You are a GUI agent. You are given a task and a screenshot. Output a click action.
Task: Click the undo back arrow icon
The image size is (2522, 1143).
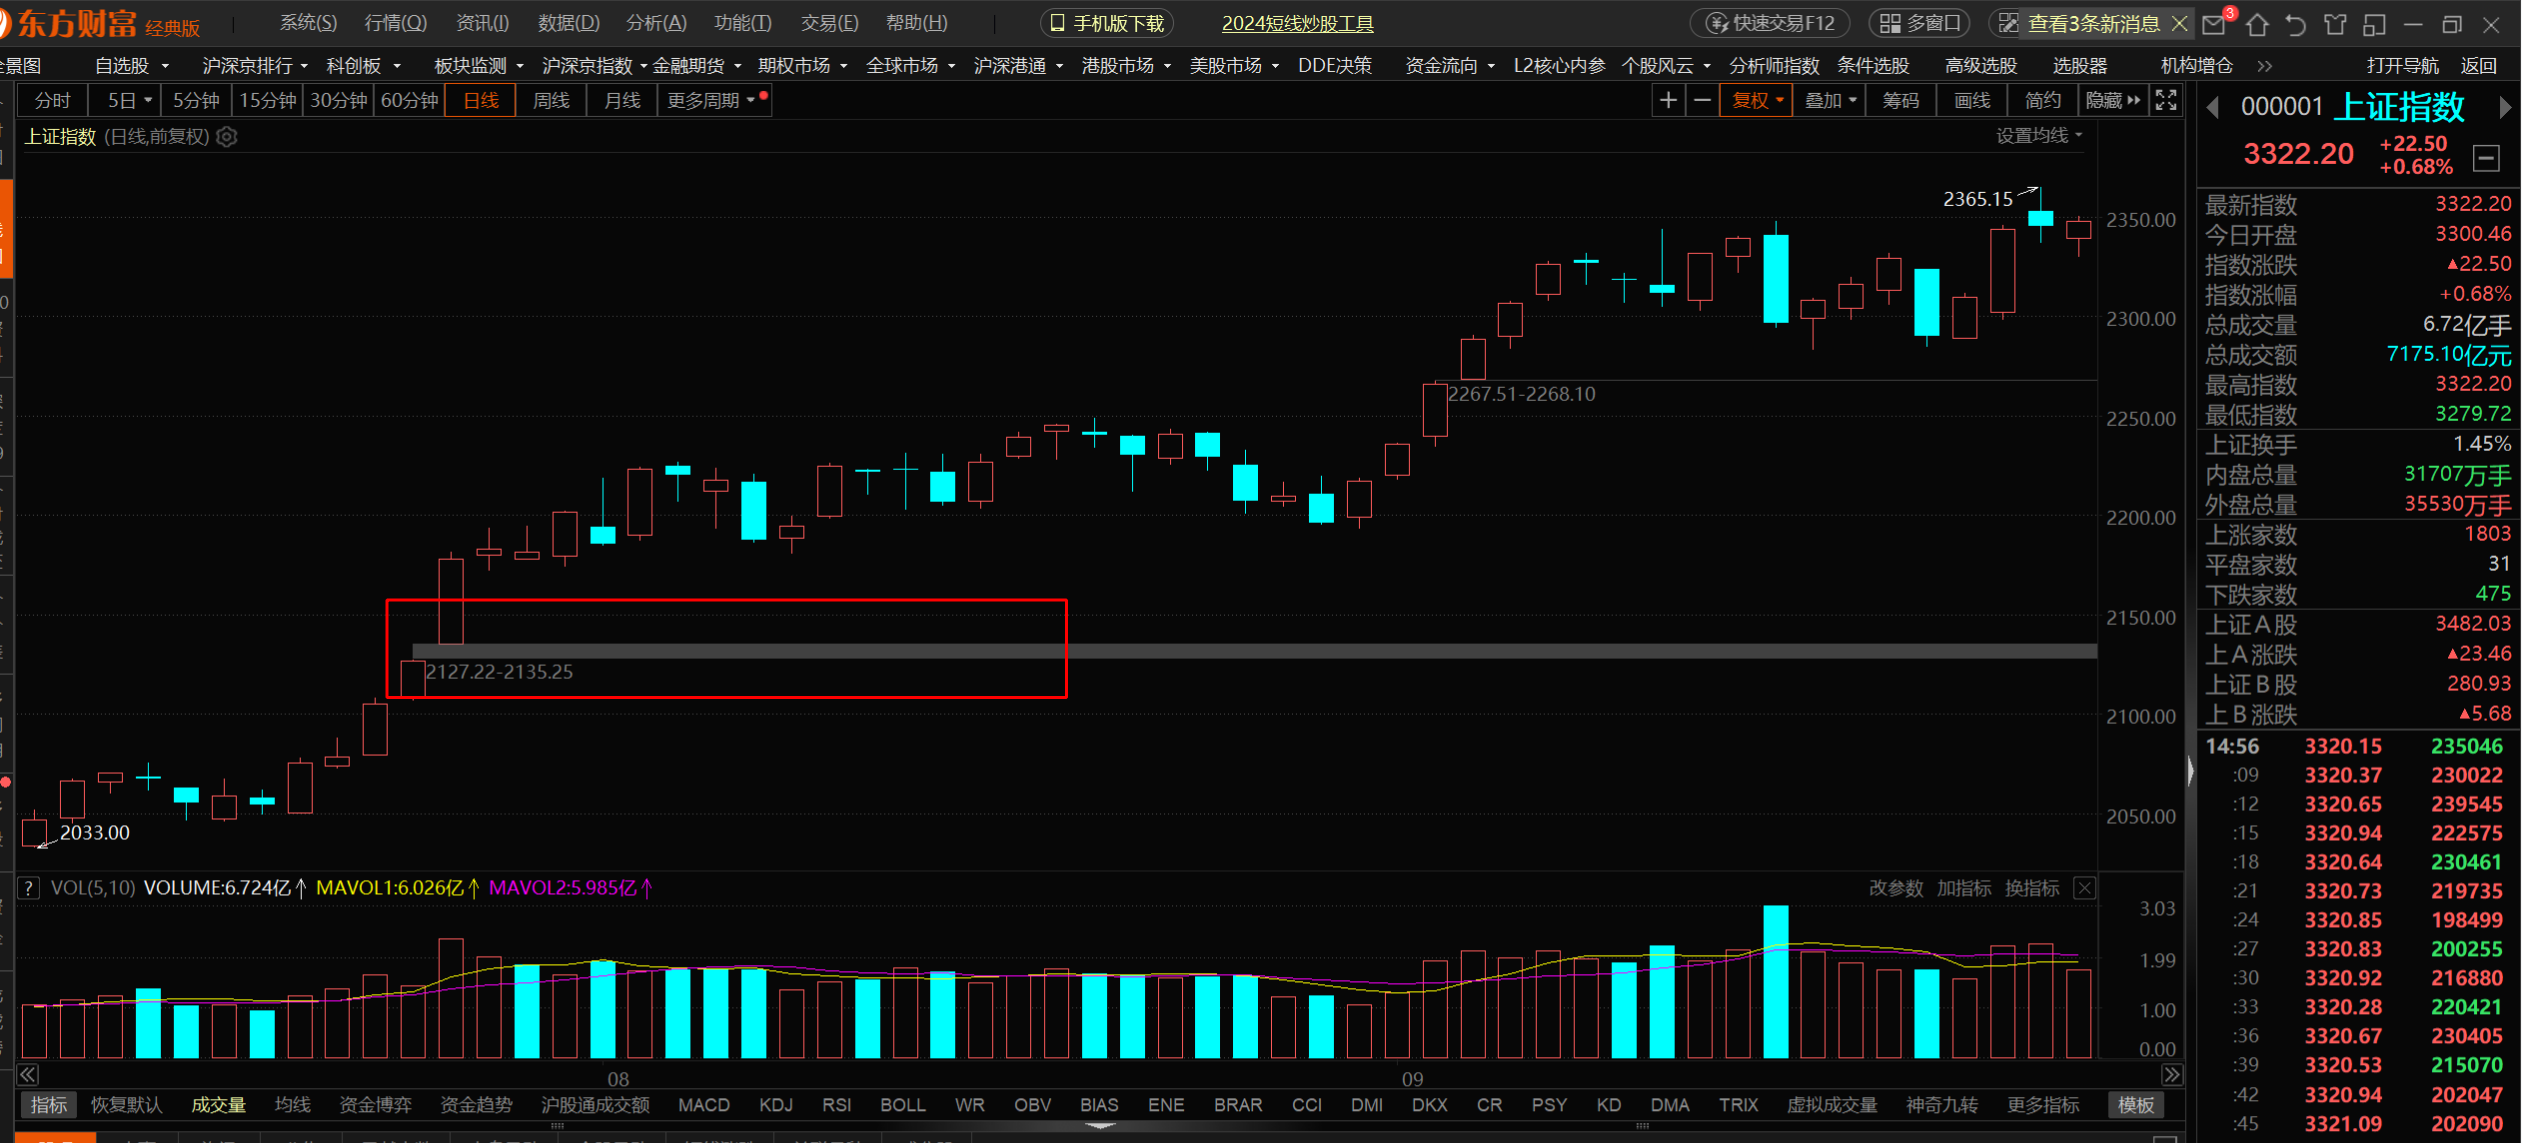coord(2296,24)
